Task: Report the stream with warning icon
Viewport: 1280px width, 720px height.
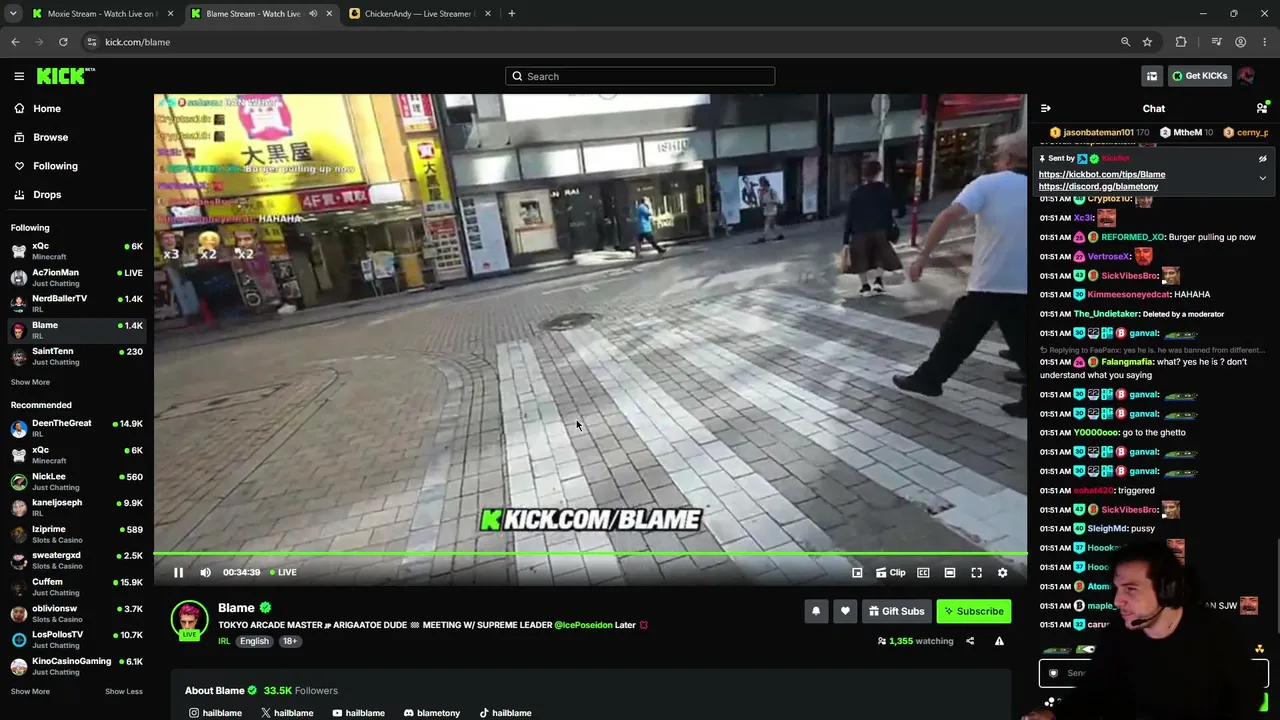Action: click(999, 641)
